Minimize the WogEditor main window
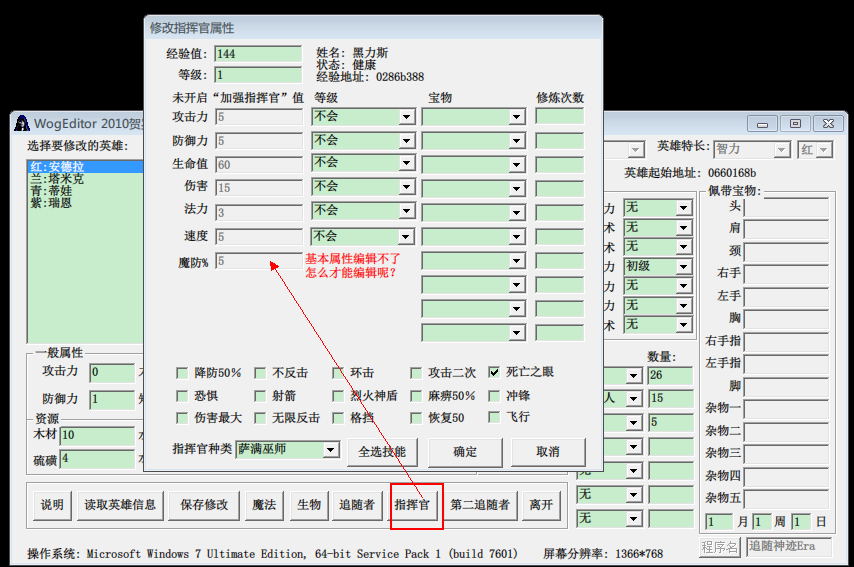Screen dimensions: 854x567 762,124
